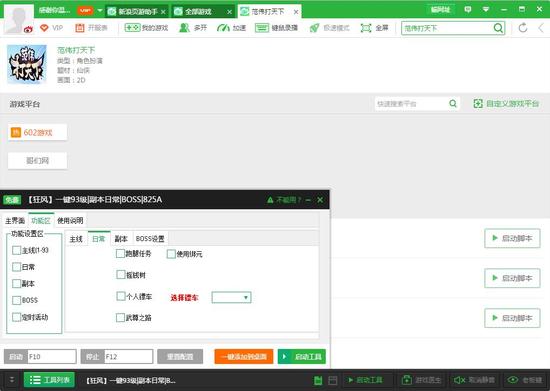Select the platform button below 602游戏

tap(38, 161)
